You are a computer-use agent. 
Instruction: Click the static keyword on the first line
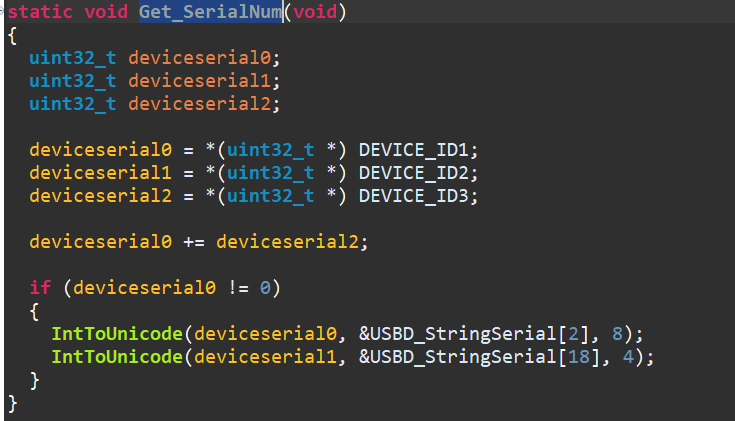tap(40, 14)
